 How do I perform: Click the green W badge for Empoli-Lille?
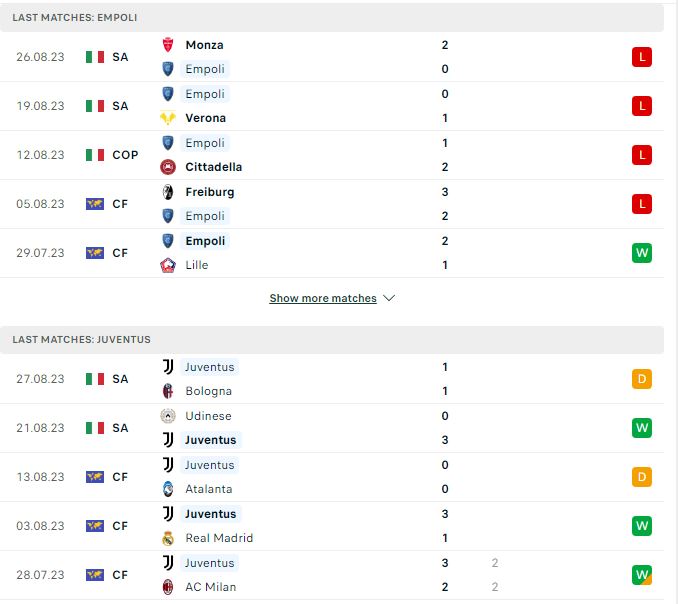[642, 253]
